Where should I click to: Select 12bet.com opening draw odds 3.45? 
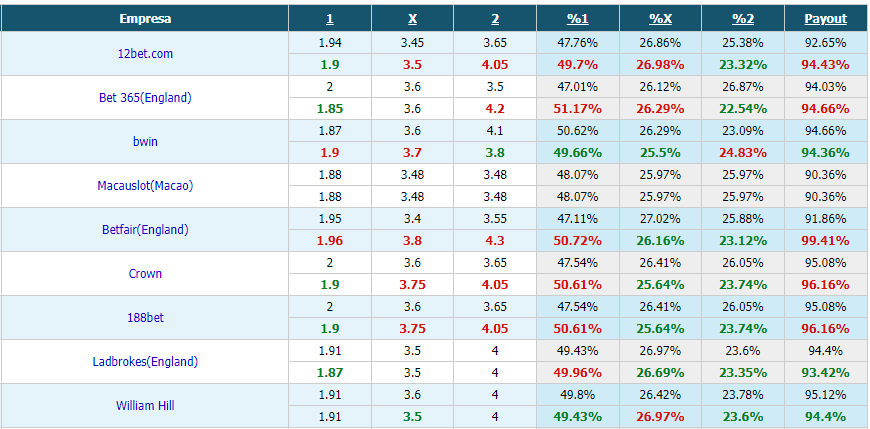(412, 43)
